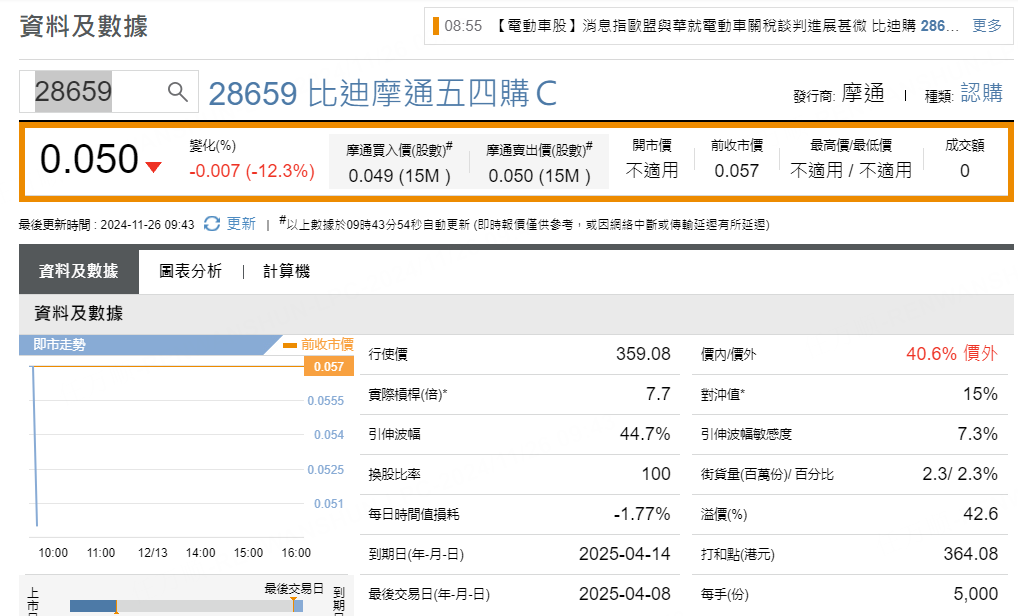
Task: Open the 更多 news link
Action: (x=987, y=26)
